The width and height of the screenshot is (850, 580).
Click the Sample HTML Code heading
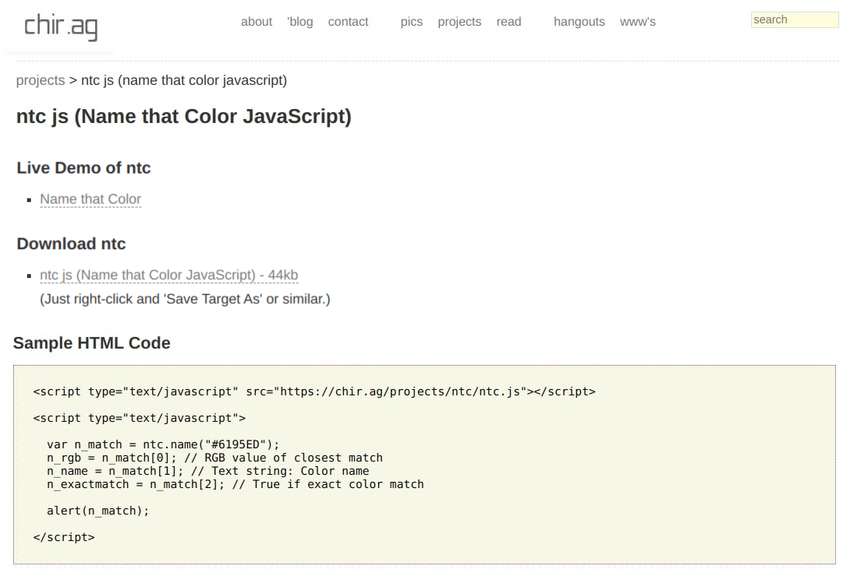(92, 343)
